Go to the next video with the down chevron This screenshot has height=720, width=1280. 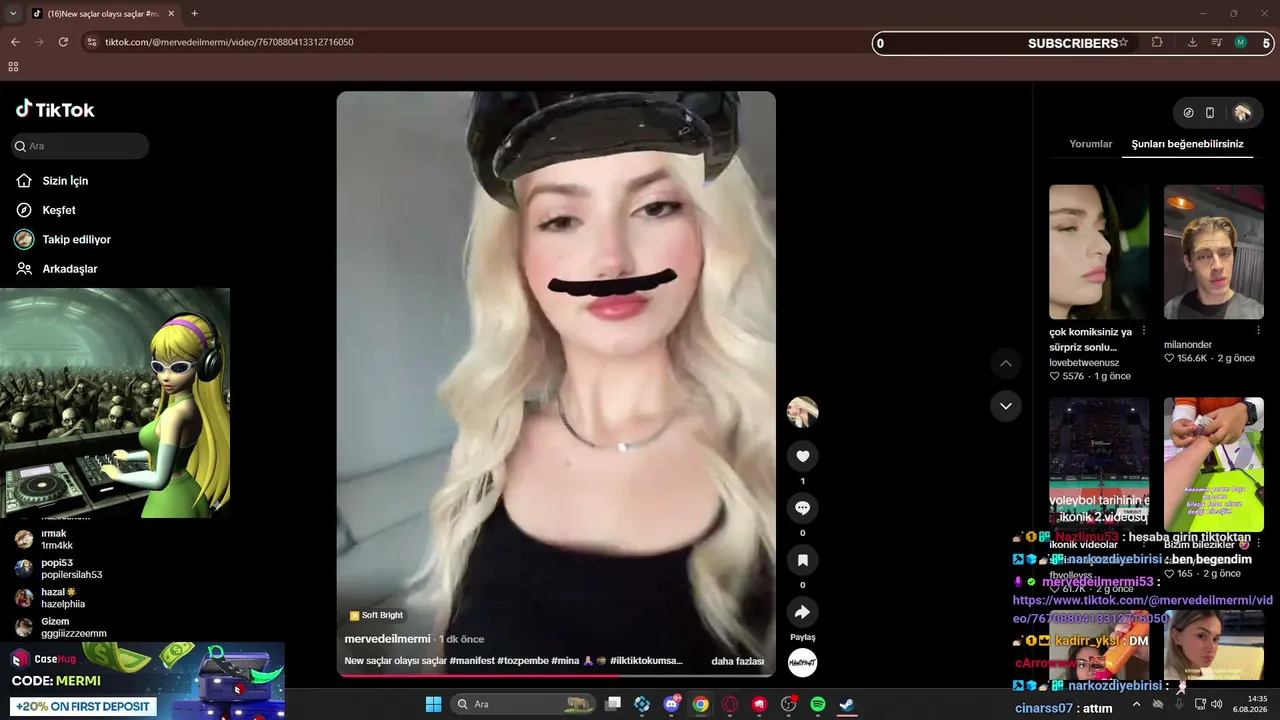(x=1005, y=406)
